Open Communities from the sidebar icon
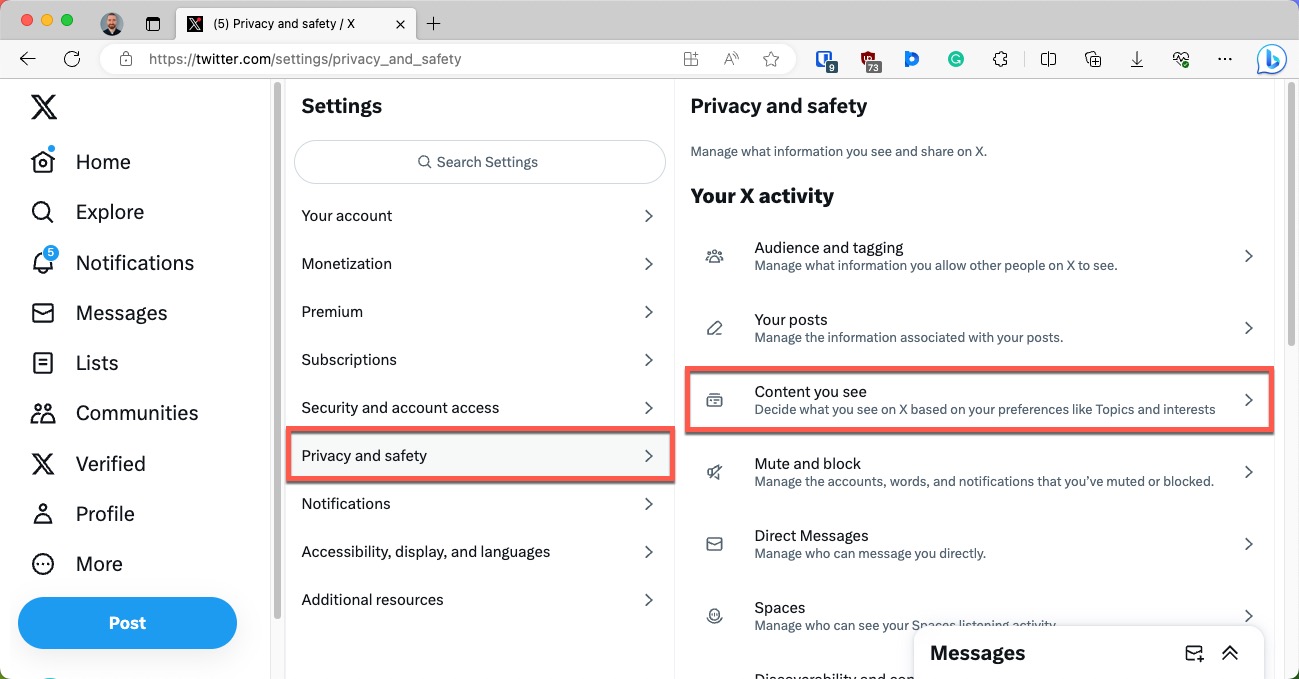Image resolution: width=1299 pixels, height=679 pixels. coord(42,412)
